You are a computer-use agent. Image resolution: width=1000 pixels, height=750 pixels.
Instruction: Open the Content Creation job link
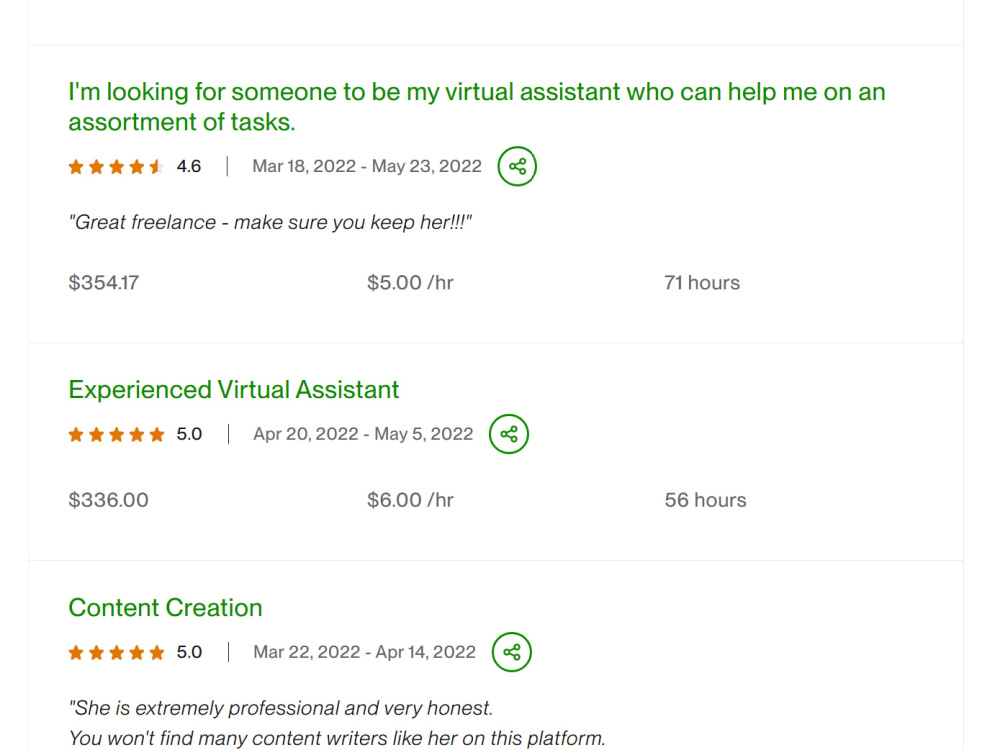[165, 608]
